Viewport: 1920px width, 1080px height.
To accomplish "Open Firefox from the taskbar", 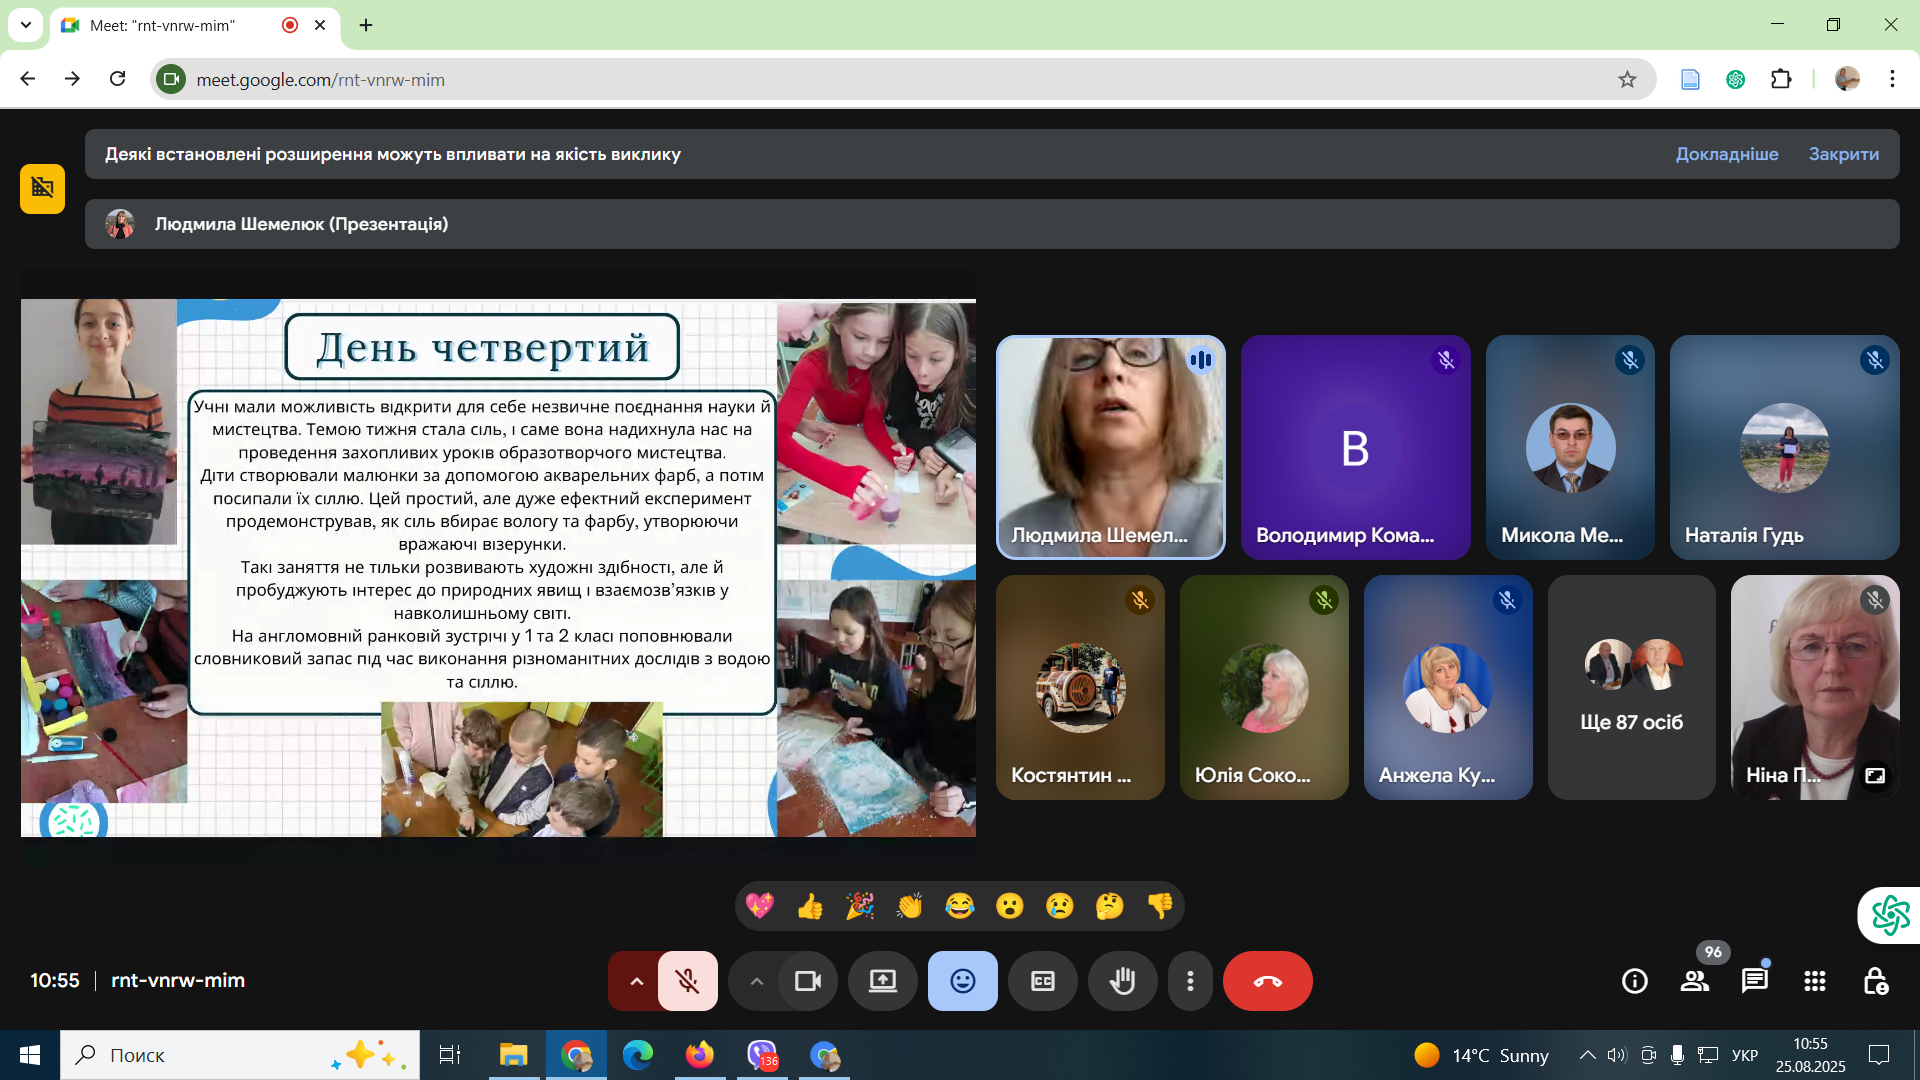I will pos(700,1055).
